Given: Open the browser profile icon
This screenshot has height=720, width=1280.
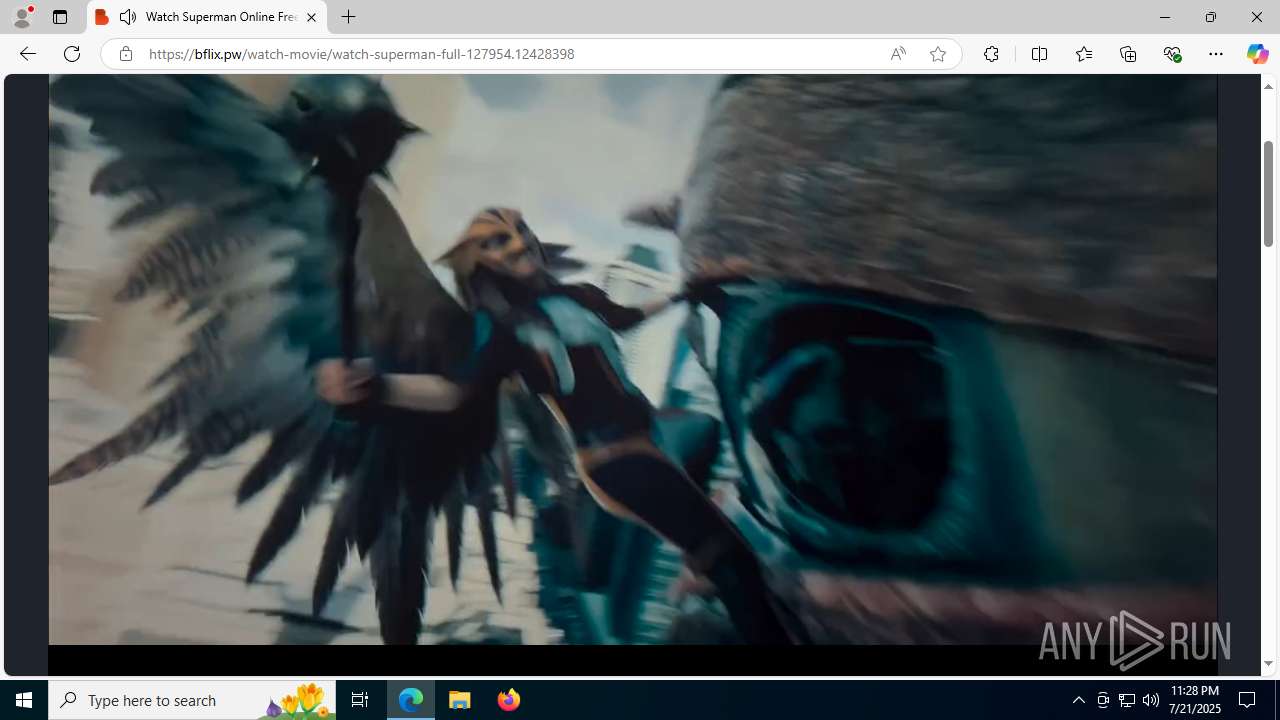Looking at the screenshot, I should coord(22,17).
